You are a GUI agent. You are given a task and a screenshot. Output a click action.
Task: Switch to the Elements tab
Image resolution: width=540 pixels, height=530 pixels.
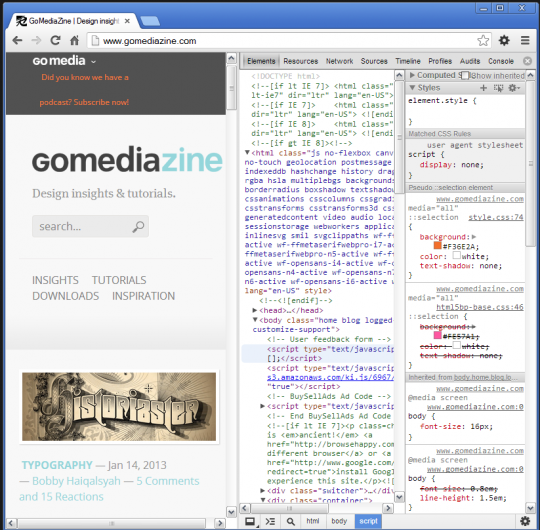coord(261,61)
